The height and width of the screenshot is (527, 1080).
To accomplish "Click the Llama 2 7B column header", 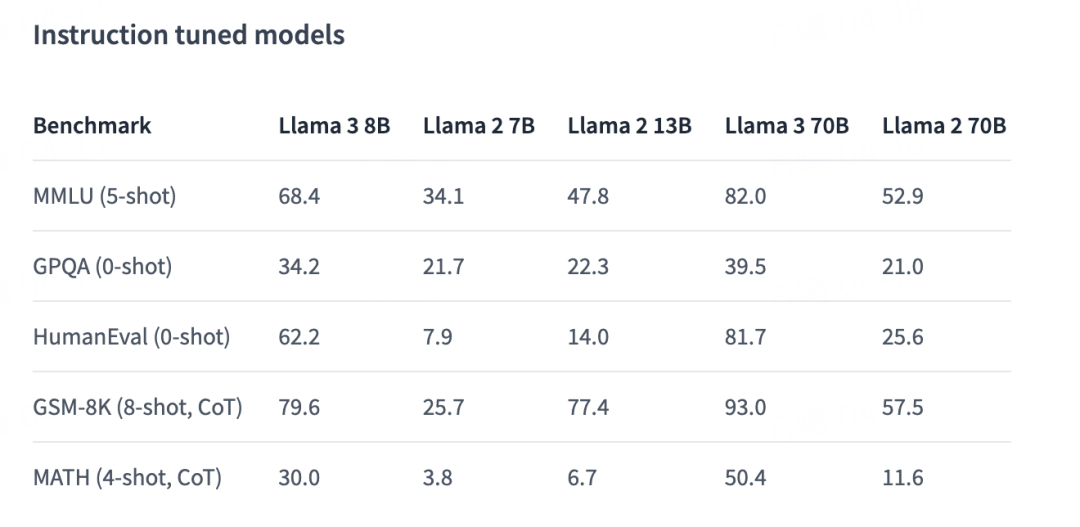I will coord(478,126).
